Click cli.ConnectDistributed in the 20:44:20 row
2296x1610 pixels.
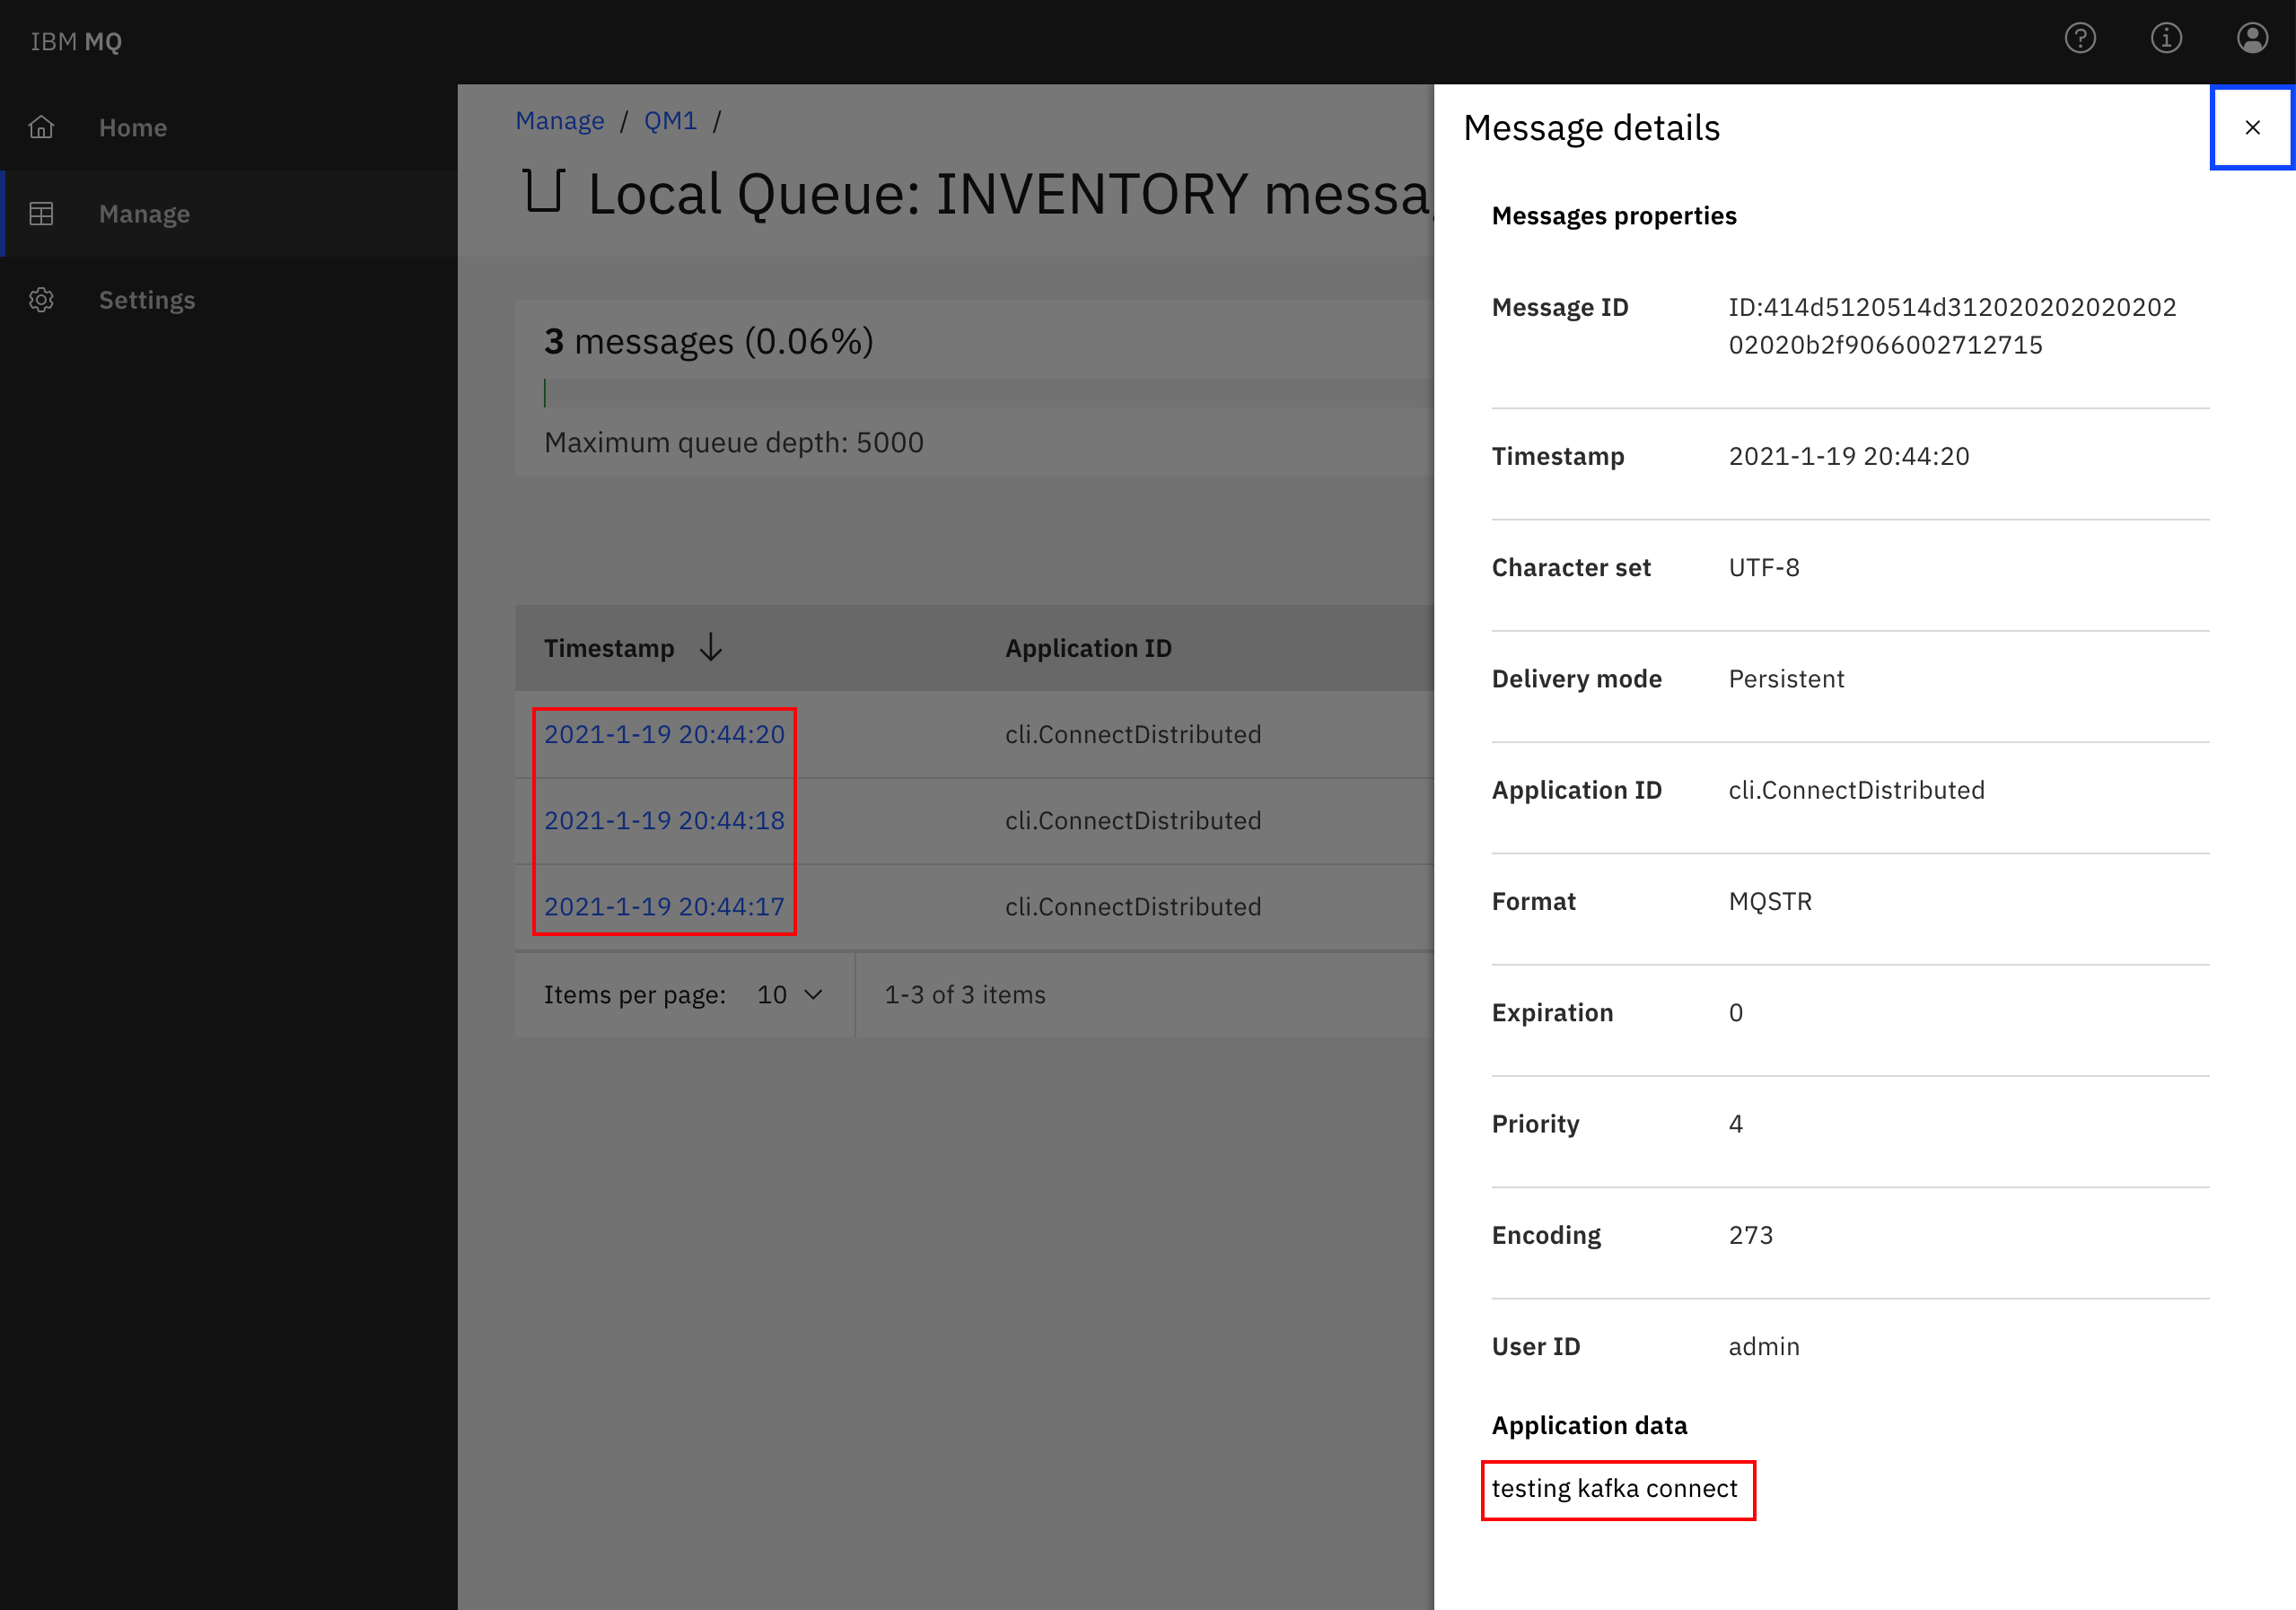point(1133,734)
